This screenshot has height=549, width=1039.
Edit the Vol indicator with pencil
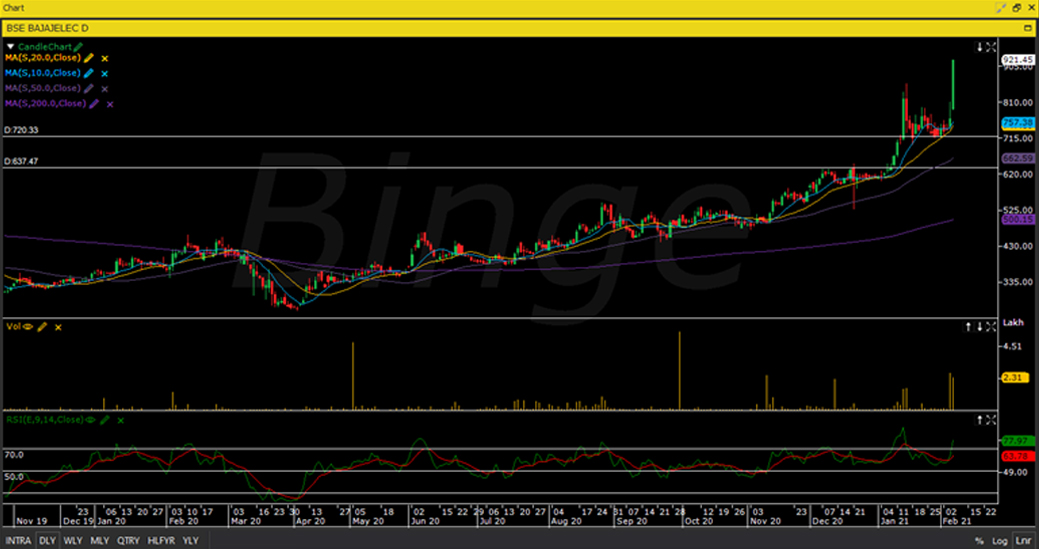42,326
